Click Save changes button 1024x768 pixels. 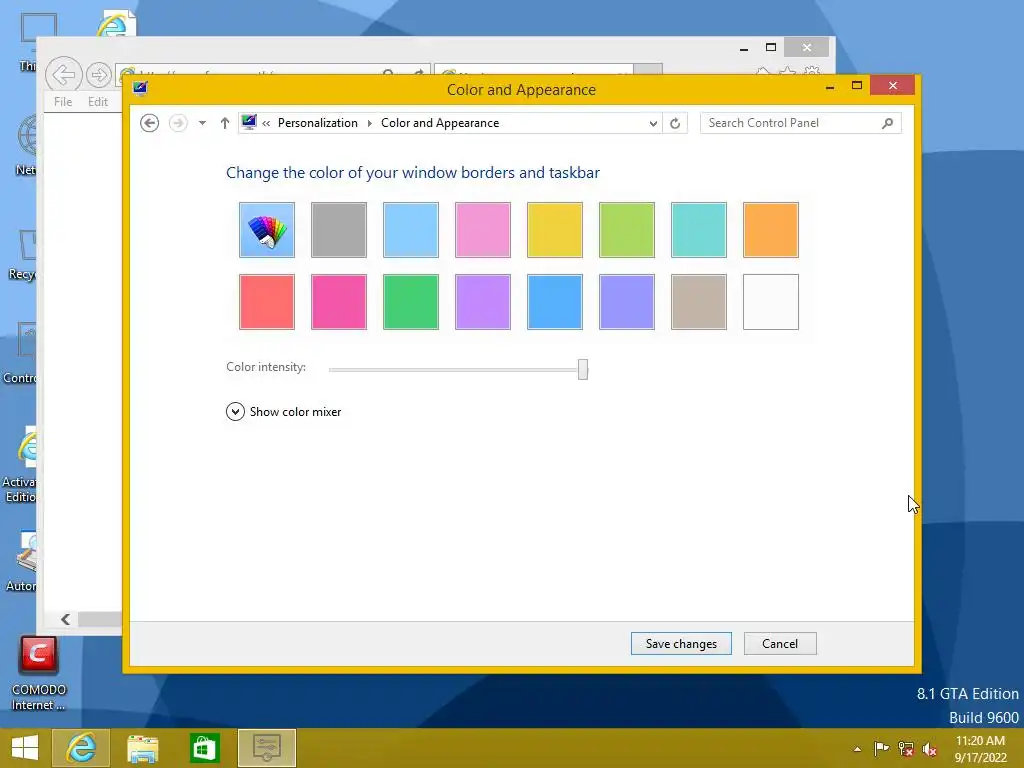pos(681,643)
